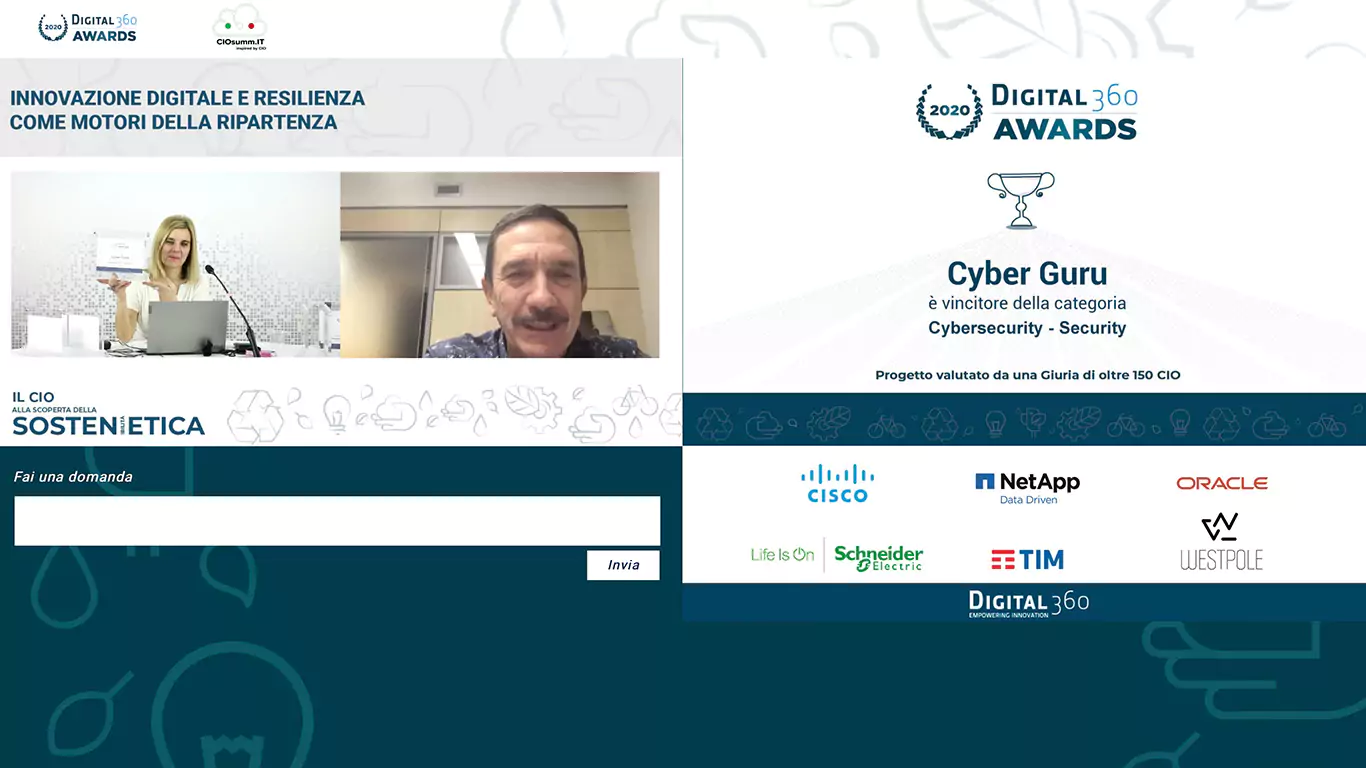Open the Westpole sponsor logo
This screenshot has height=768, width=1366.
pos(1221,542)
